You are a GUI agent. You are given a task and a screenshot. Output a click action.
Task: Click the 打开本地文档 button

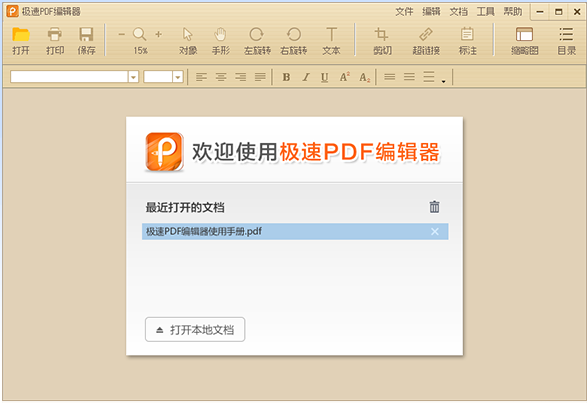pos(195,330)
